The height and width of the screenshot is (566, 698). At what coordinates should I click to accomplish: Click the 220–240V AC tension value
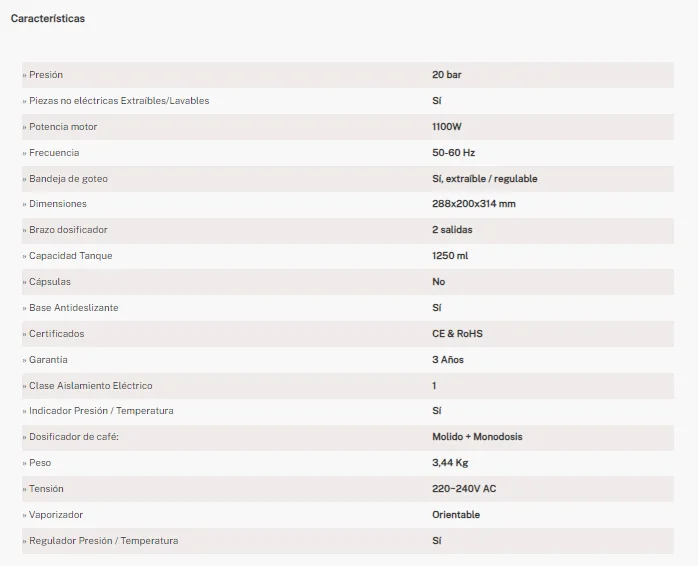click(x=464, y=489)
